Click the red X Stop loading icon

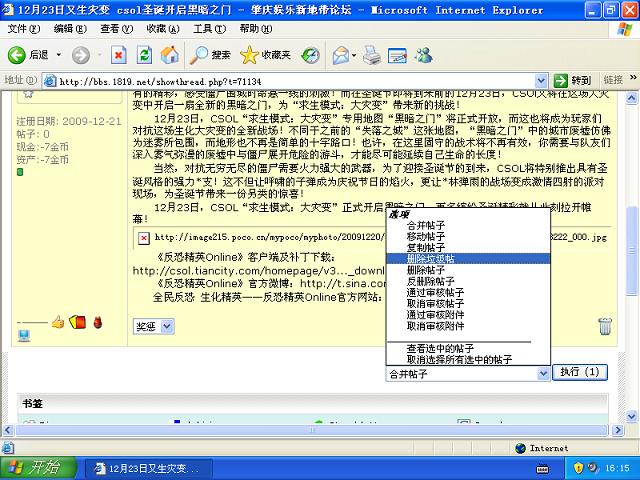[x=118, y=54]
